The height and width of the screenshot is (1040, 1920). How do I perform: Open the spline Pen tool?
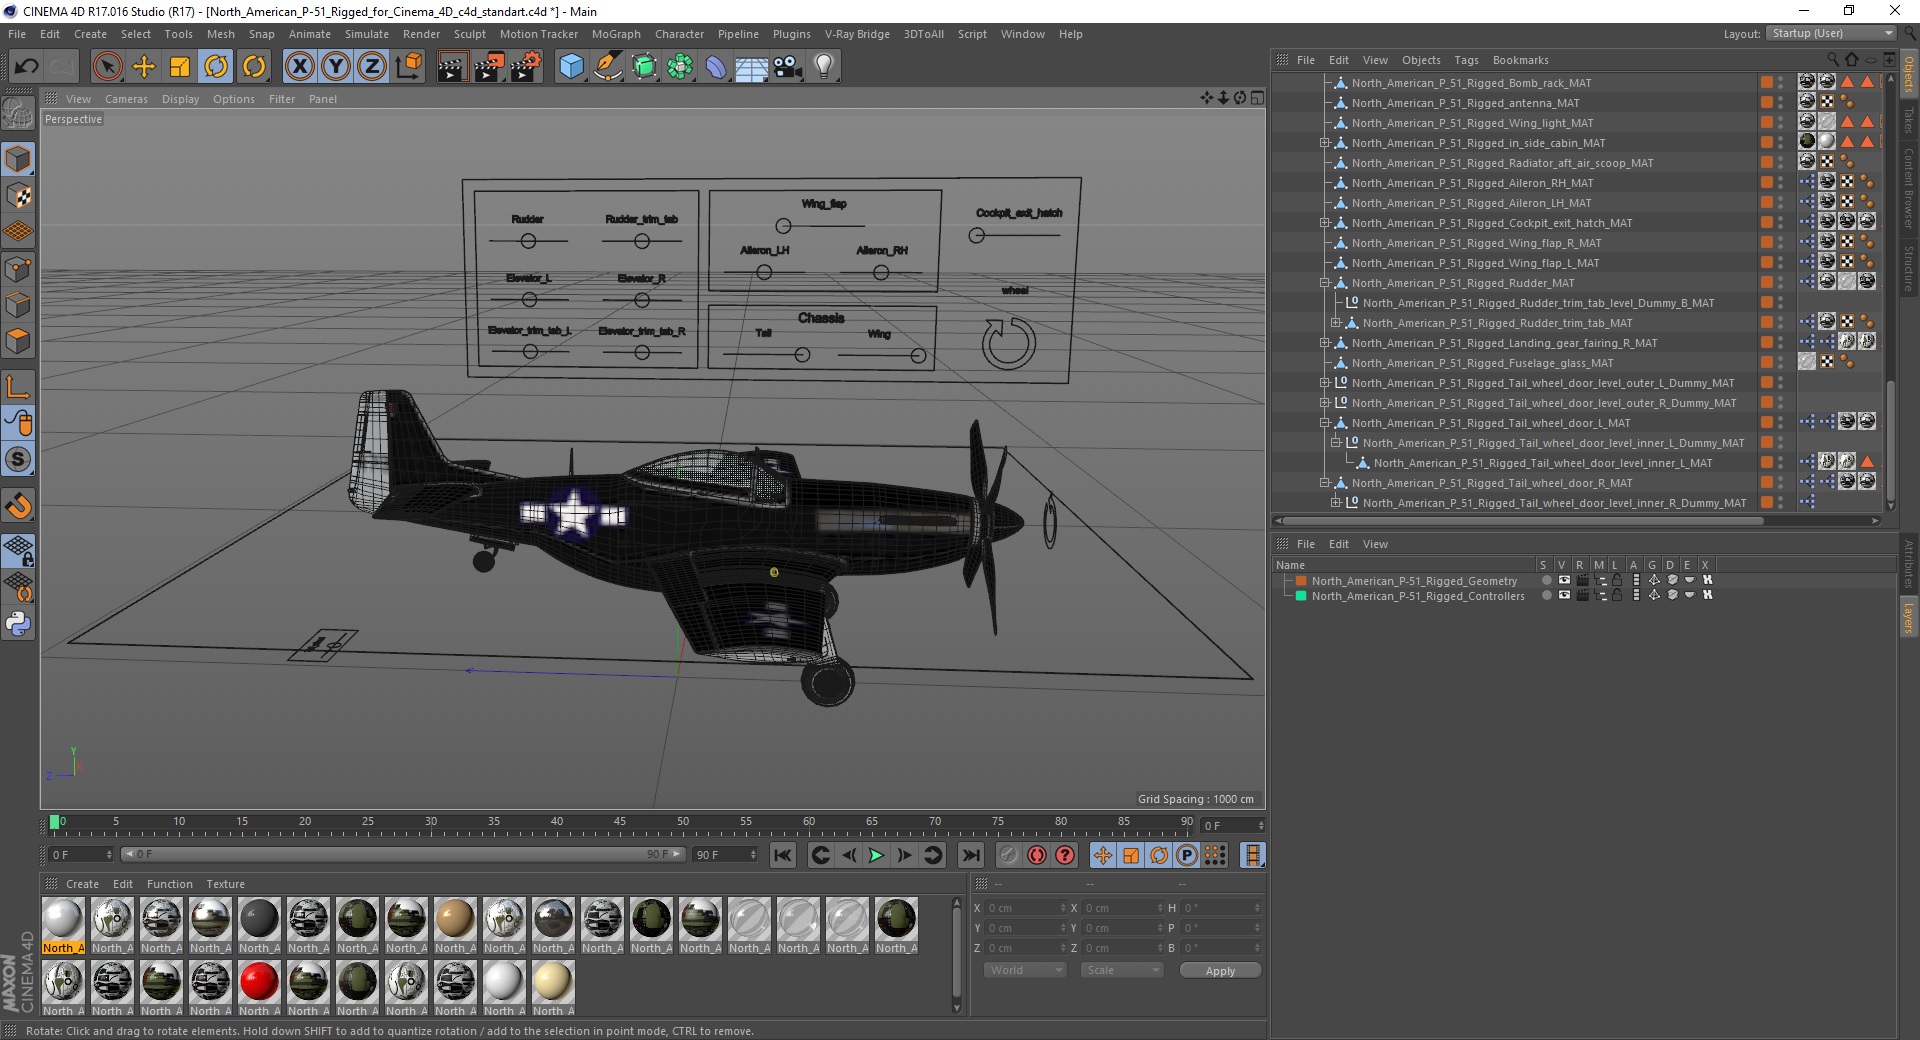point(607,67)
